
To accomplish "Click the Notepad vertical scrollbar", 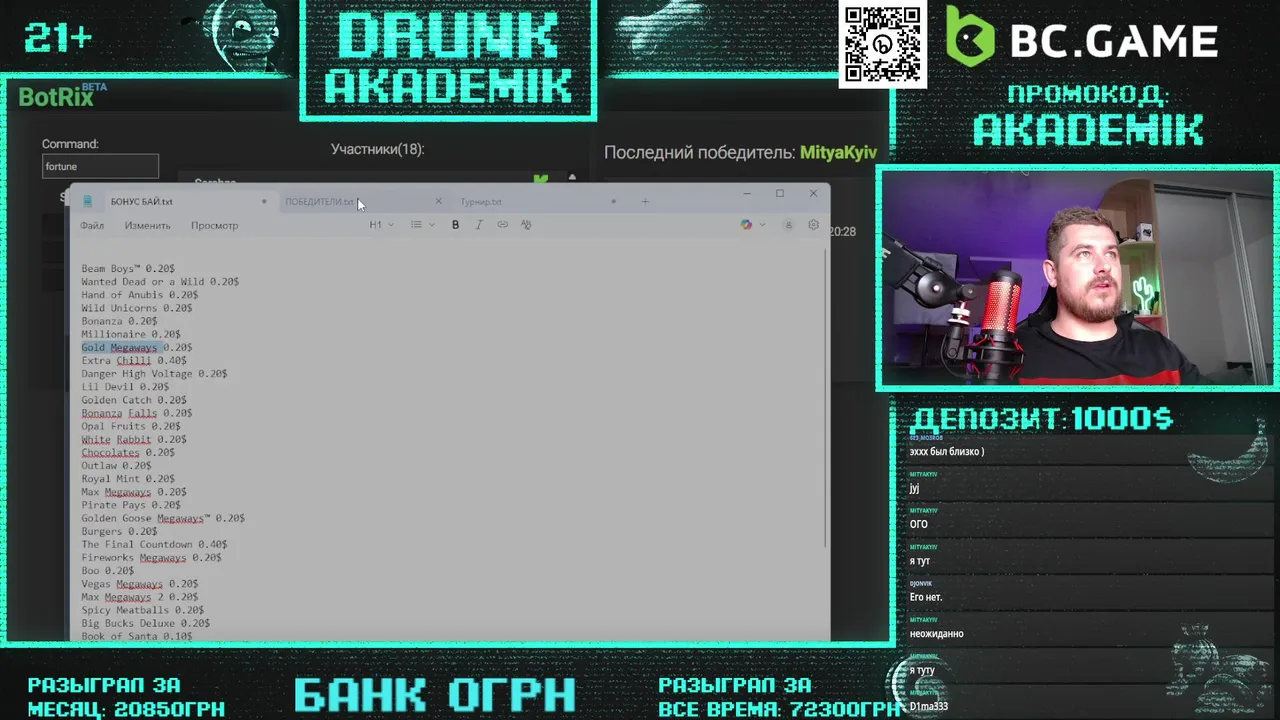I will coord(826,400).
